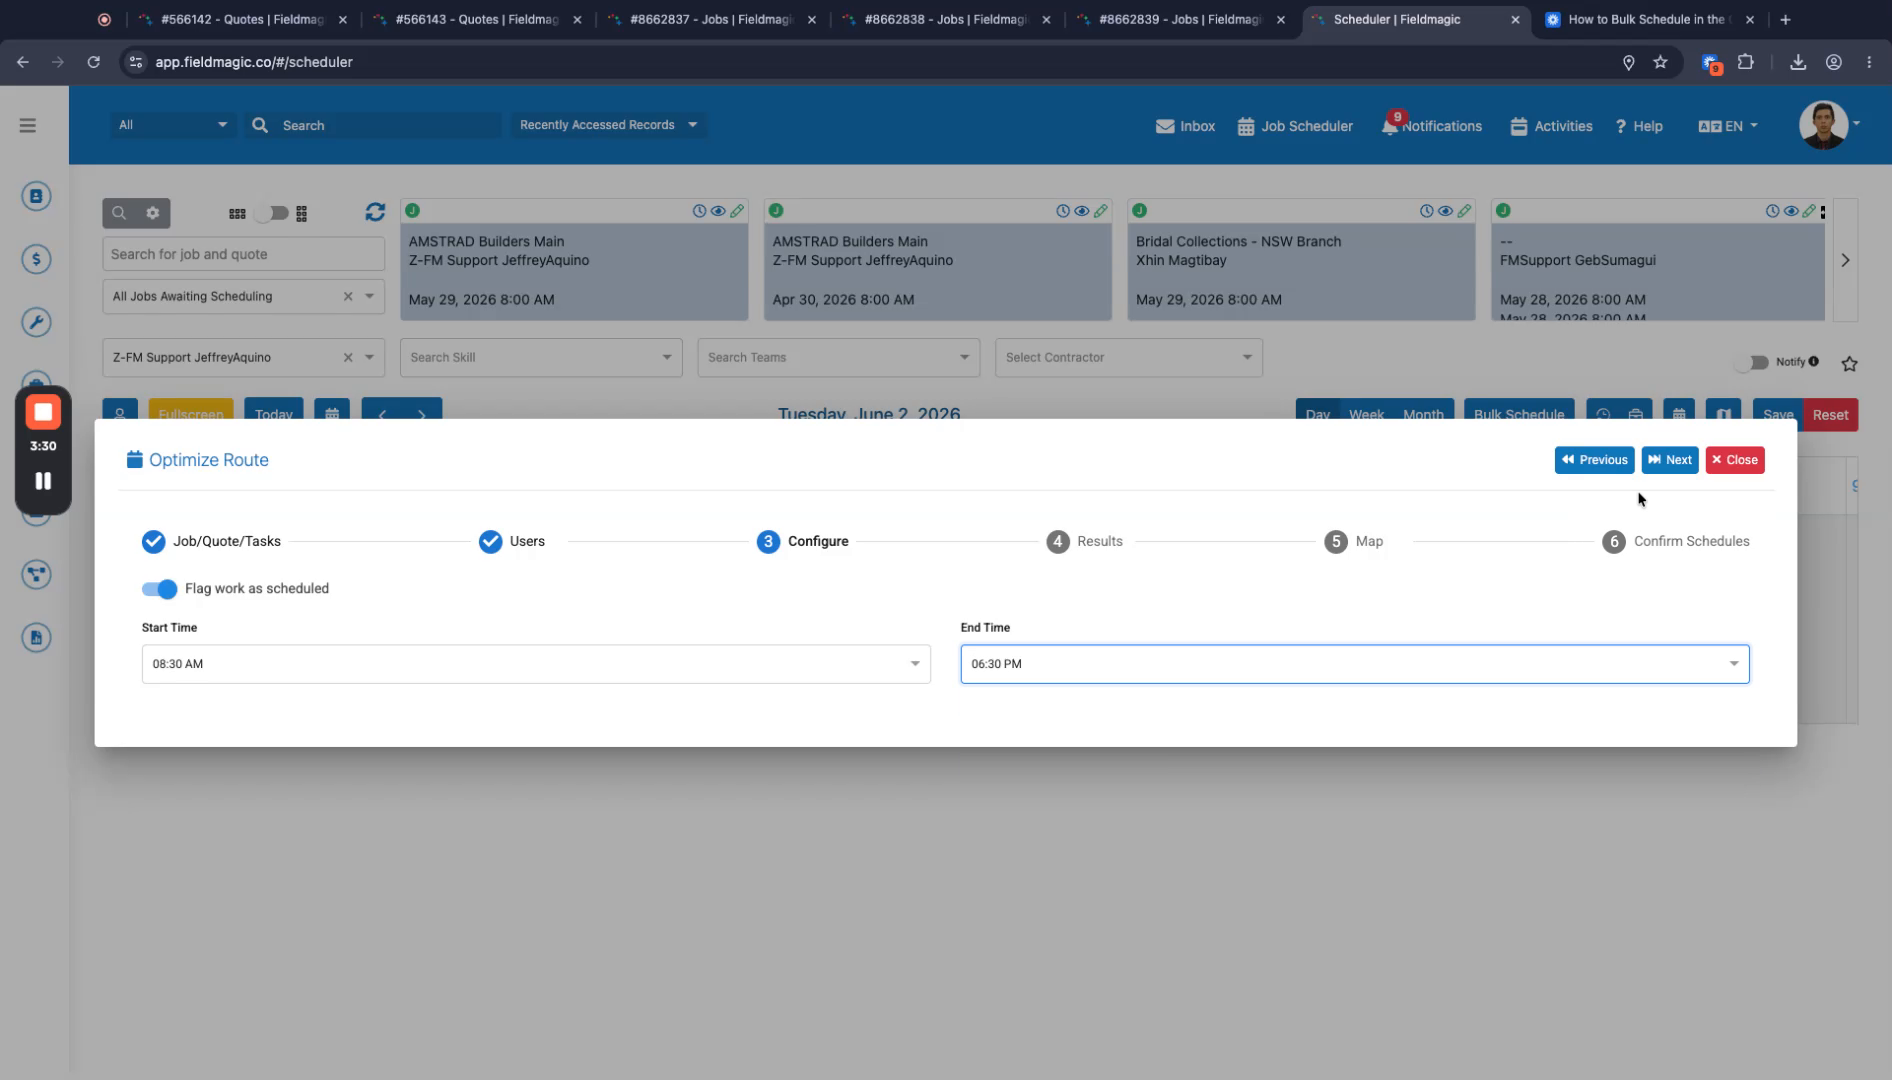Viewport: 1892px width, 1080px height.
Task: Open the hamburger sidebar menu
Action: coord(28,125)
